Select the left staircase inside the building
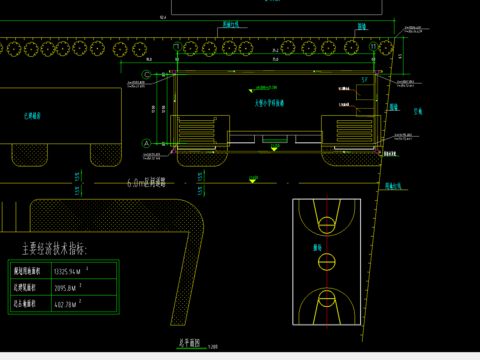Screen dimensions: 480x360 coord(197,130)
